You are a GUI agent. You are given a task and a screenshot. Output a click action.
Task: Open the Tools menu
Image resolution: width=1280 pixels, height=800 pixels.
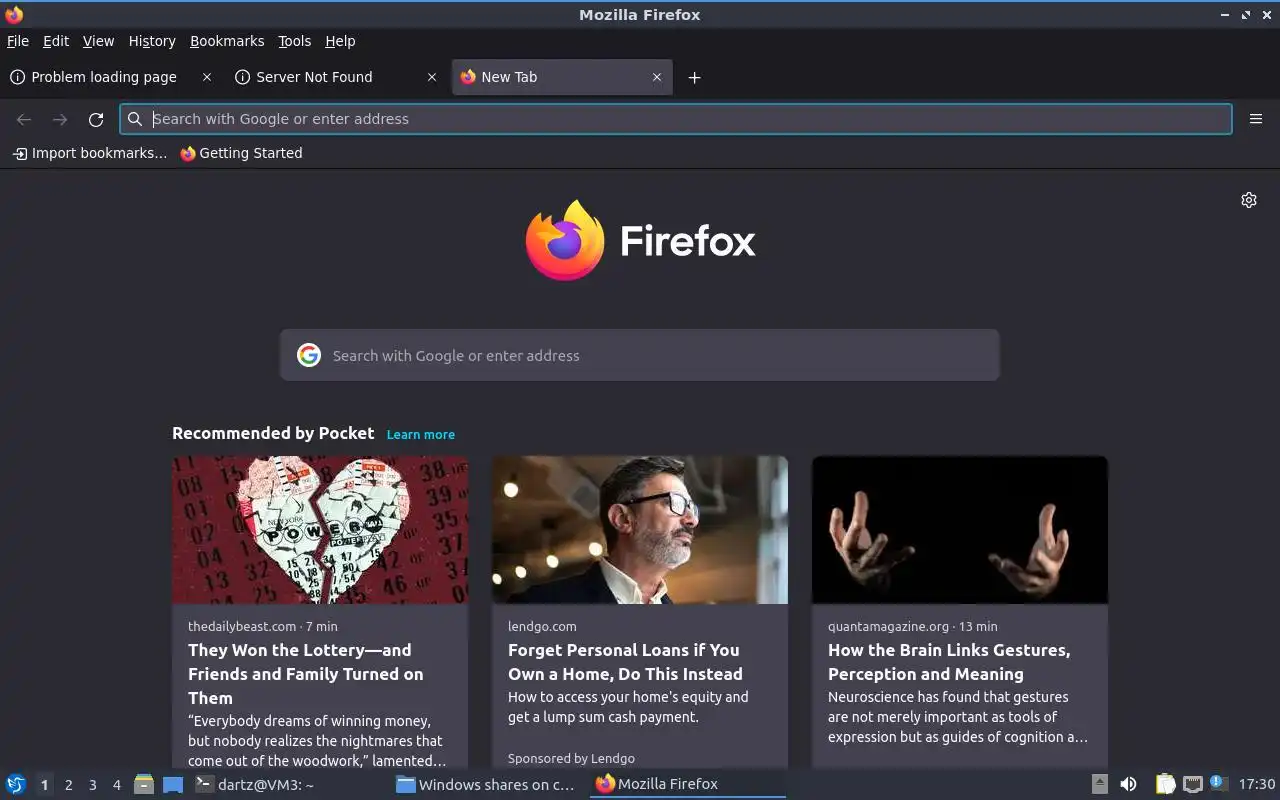click(x=295, y=41)
